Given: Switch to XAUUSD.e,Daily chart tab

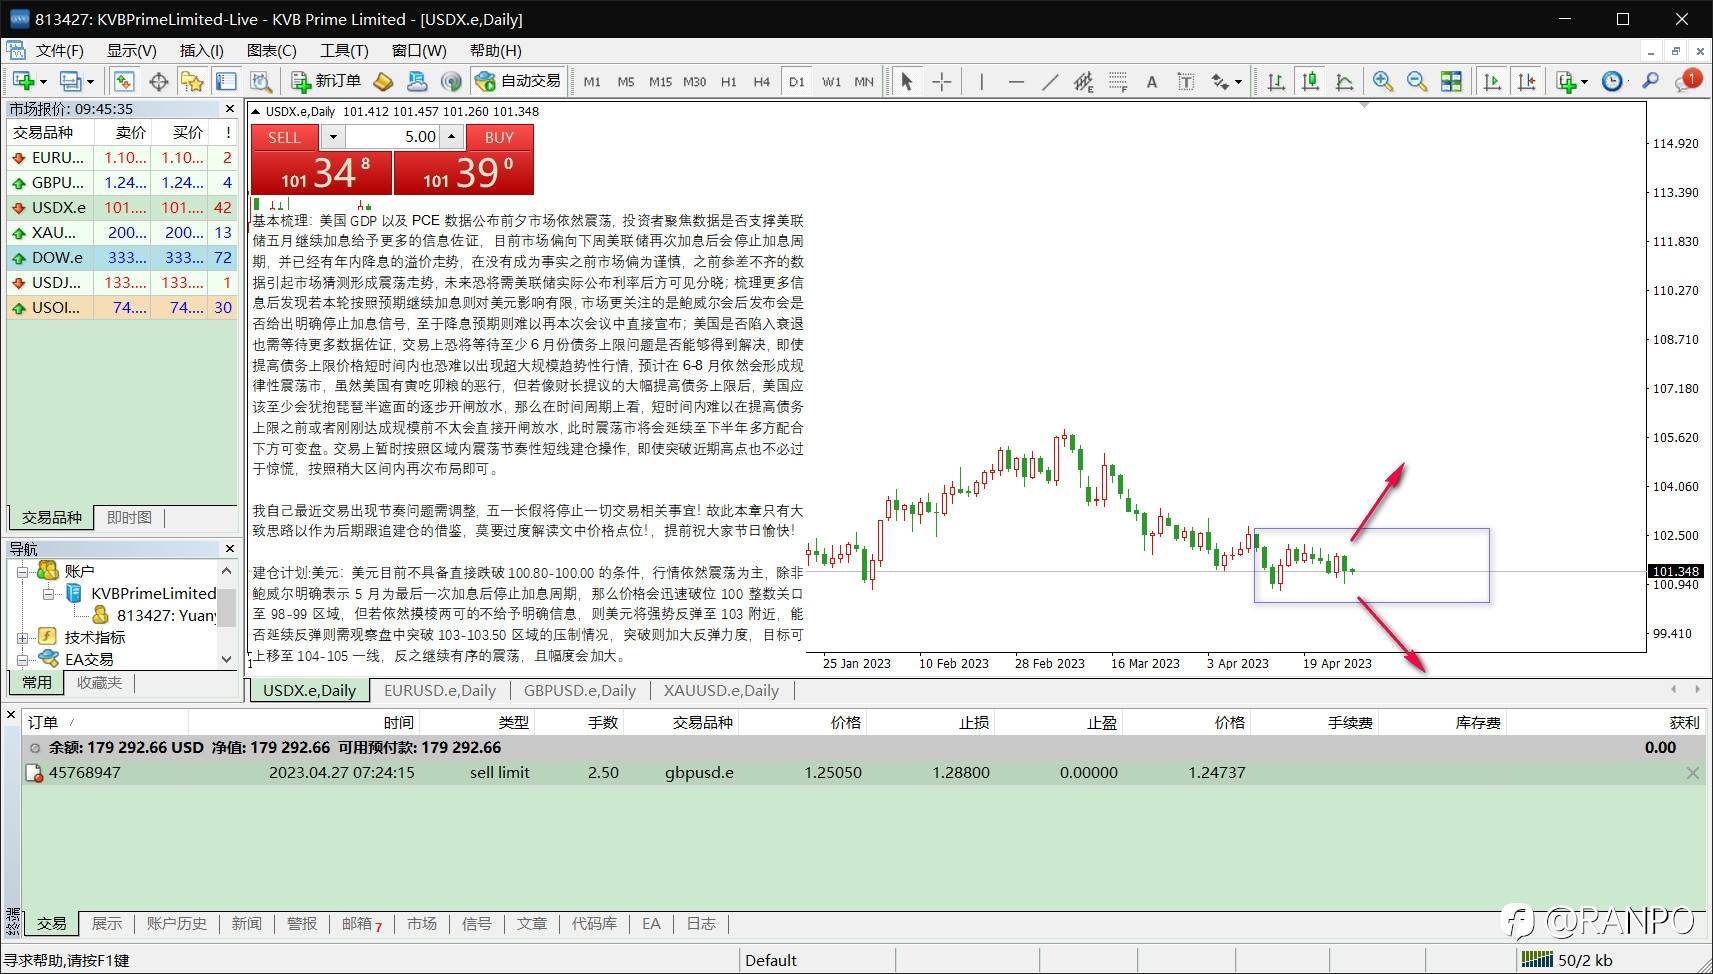Looking at the screenshot, I should tap(721, 690).
